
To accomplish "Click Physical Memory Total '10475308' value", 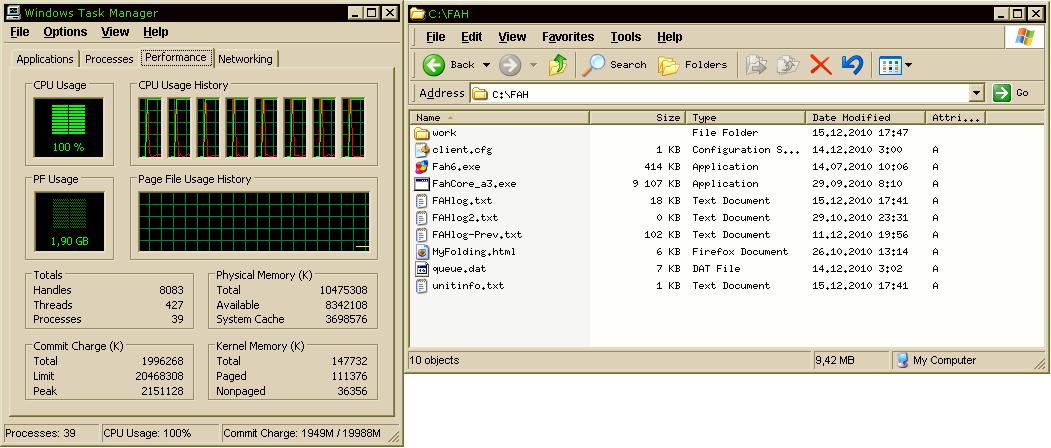I will pos(343,290).
